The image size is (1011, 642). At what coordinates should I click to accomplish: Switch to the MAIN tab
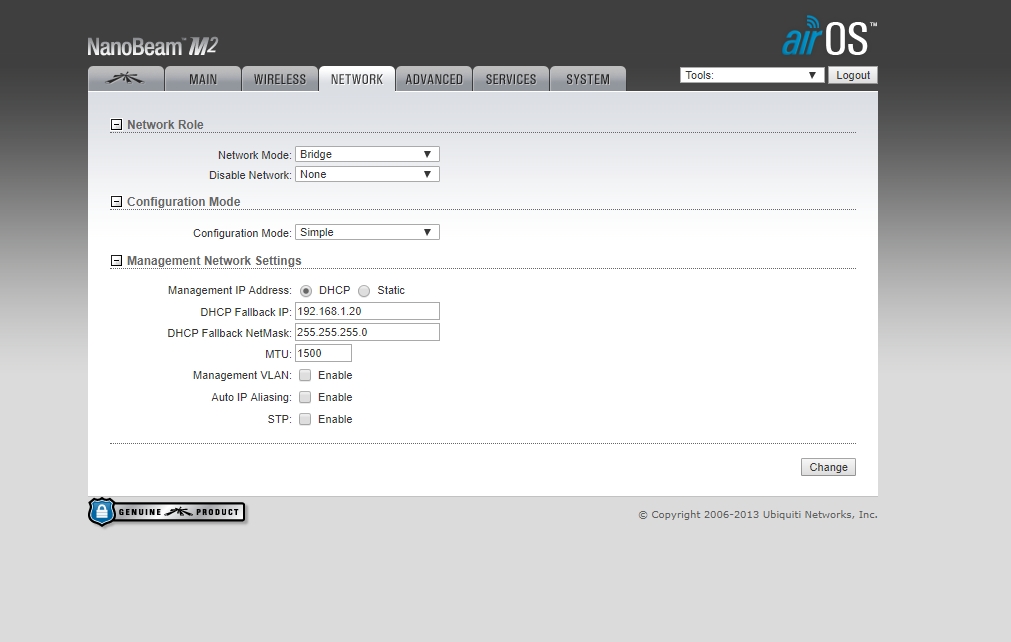pos(202,79)
